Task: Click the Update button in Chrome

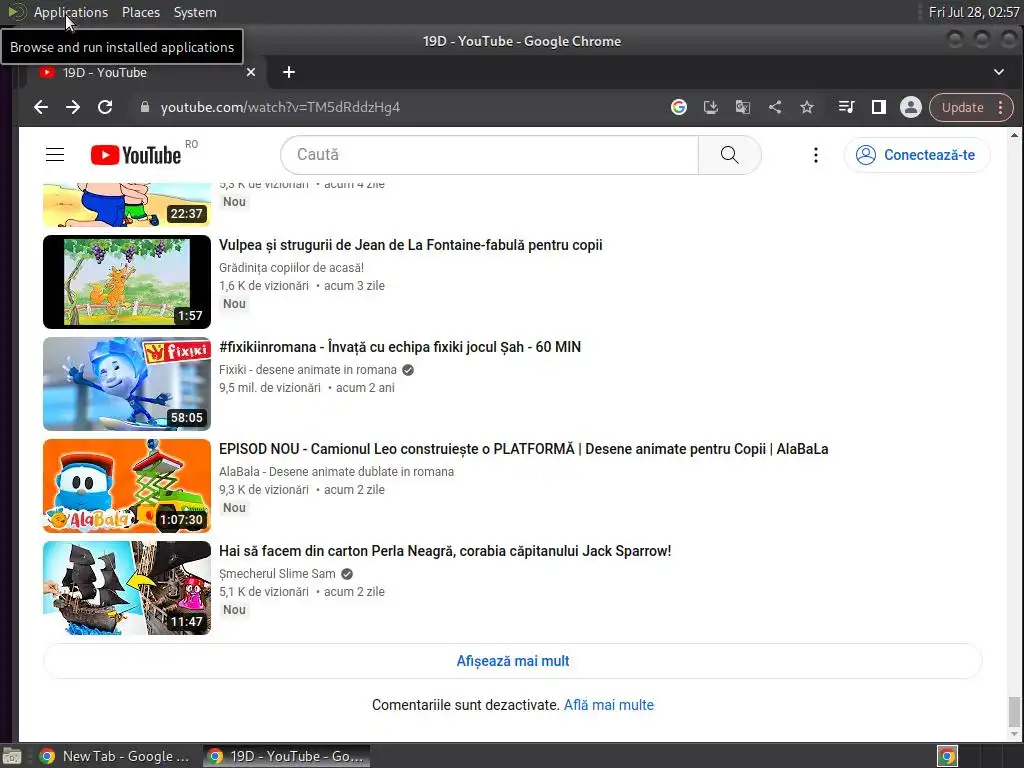Action: (x=963, y=107)
